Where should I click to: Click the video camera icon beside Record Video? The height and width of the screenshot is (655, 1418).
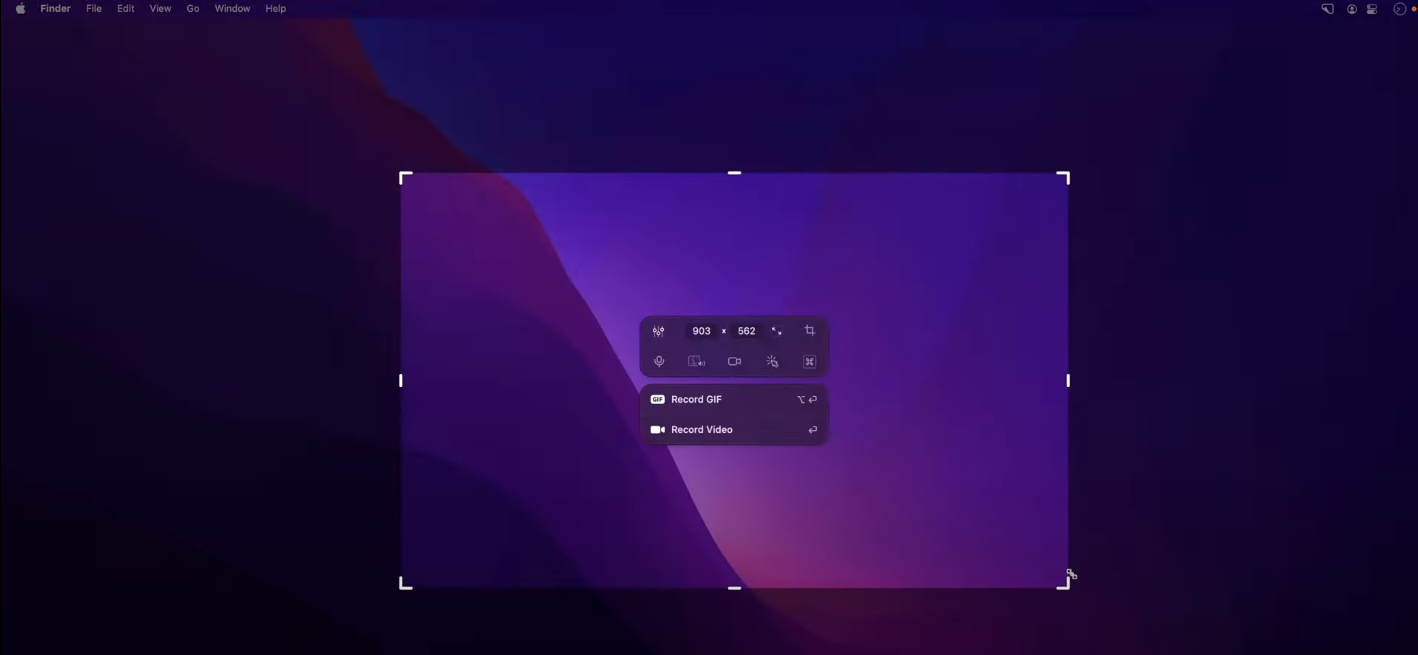[x=657, y=430]
